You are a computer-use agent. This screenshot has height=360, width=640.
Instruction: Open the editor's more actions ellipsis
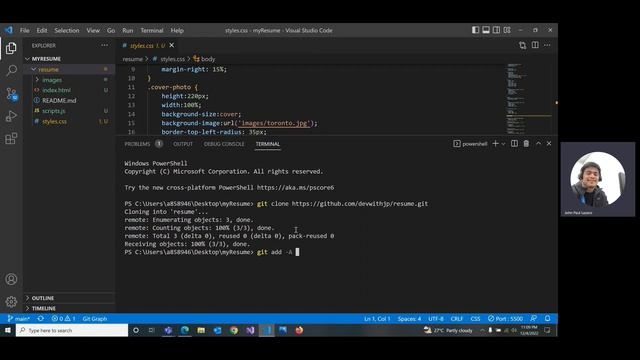coord(547,45)
